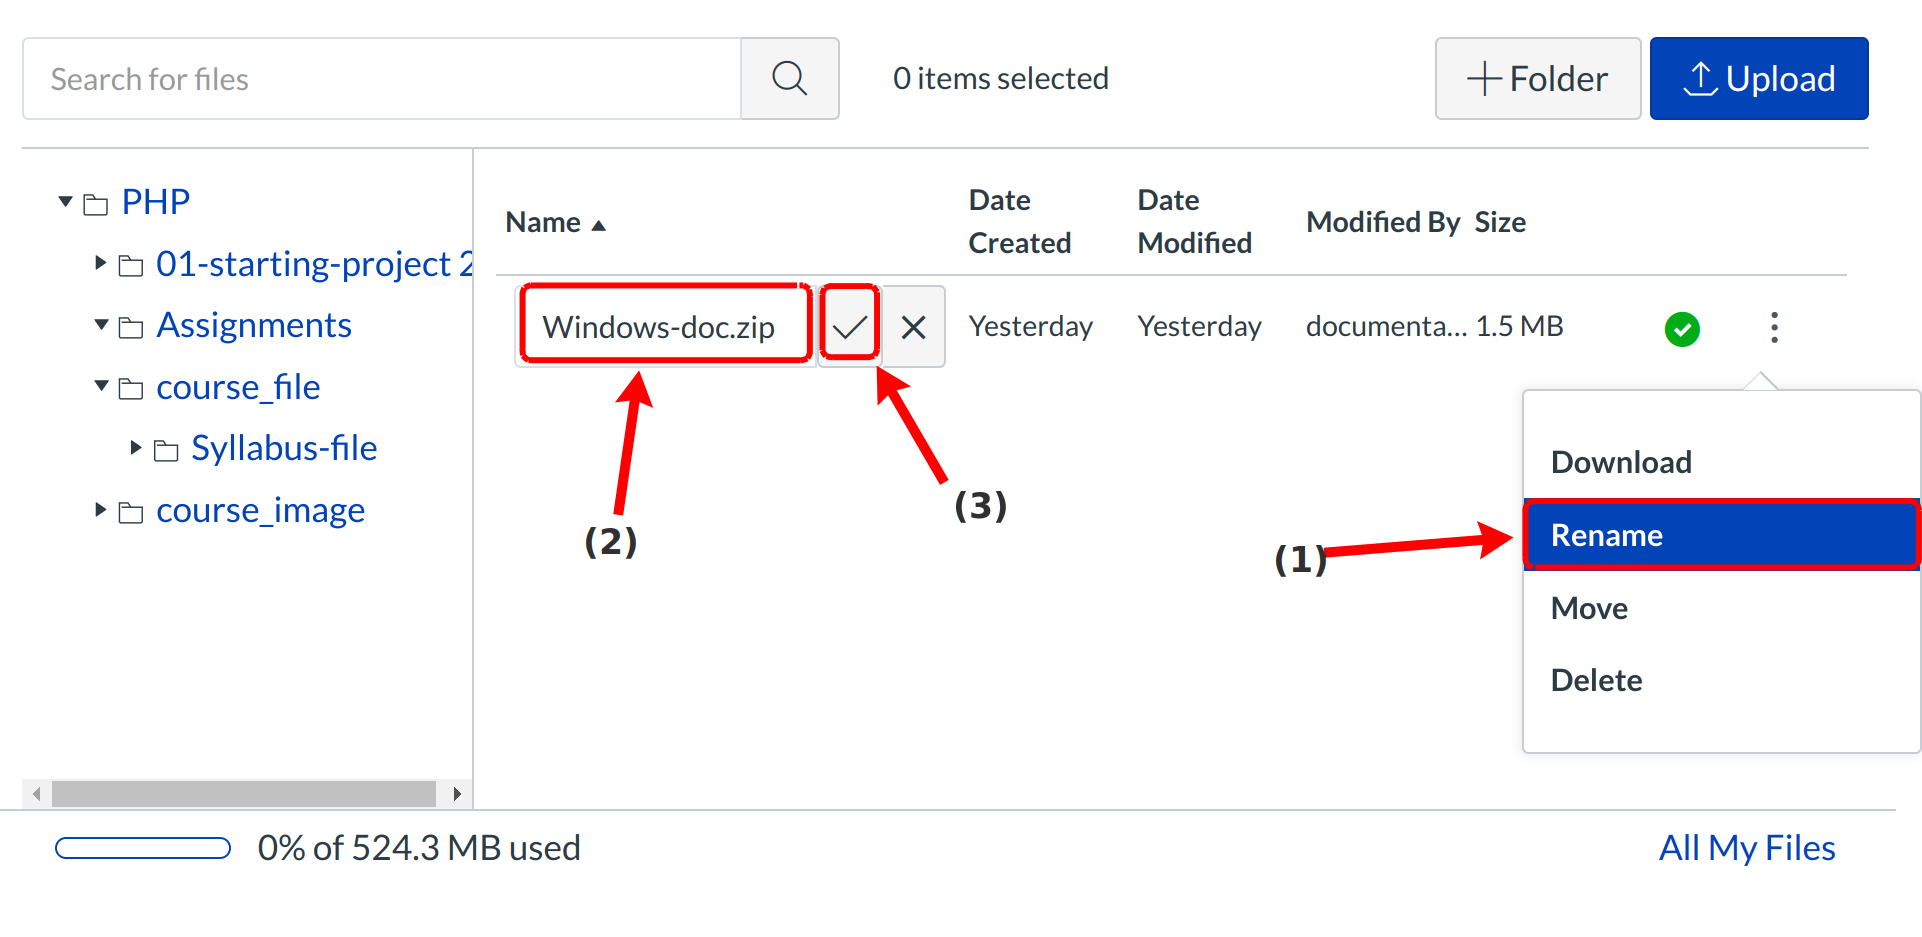
Task: Cancel rename with the X button
Action: pos(913,327)
